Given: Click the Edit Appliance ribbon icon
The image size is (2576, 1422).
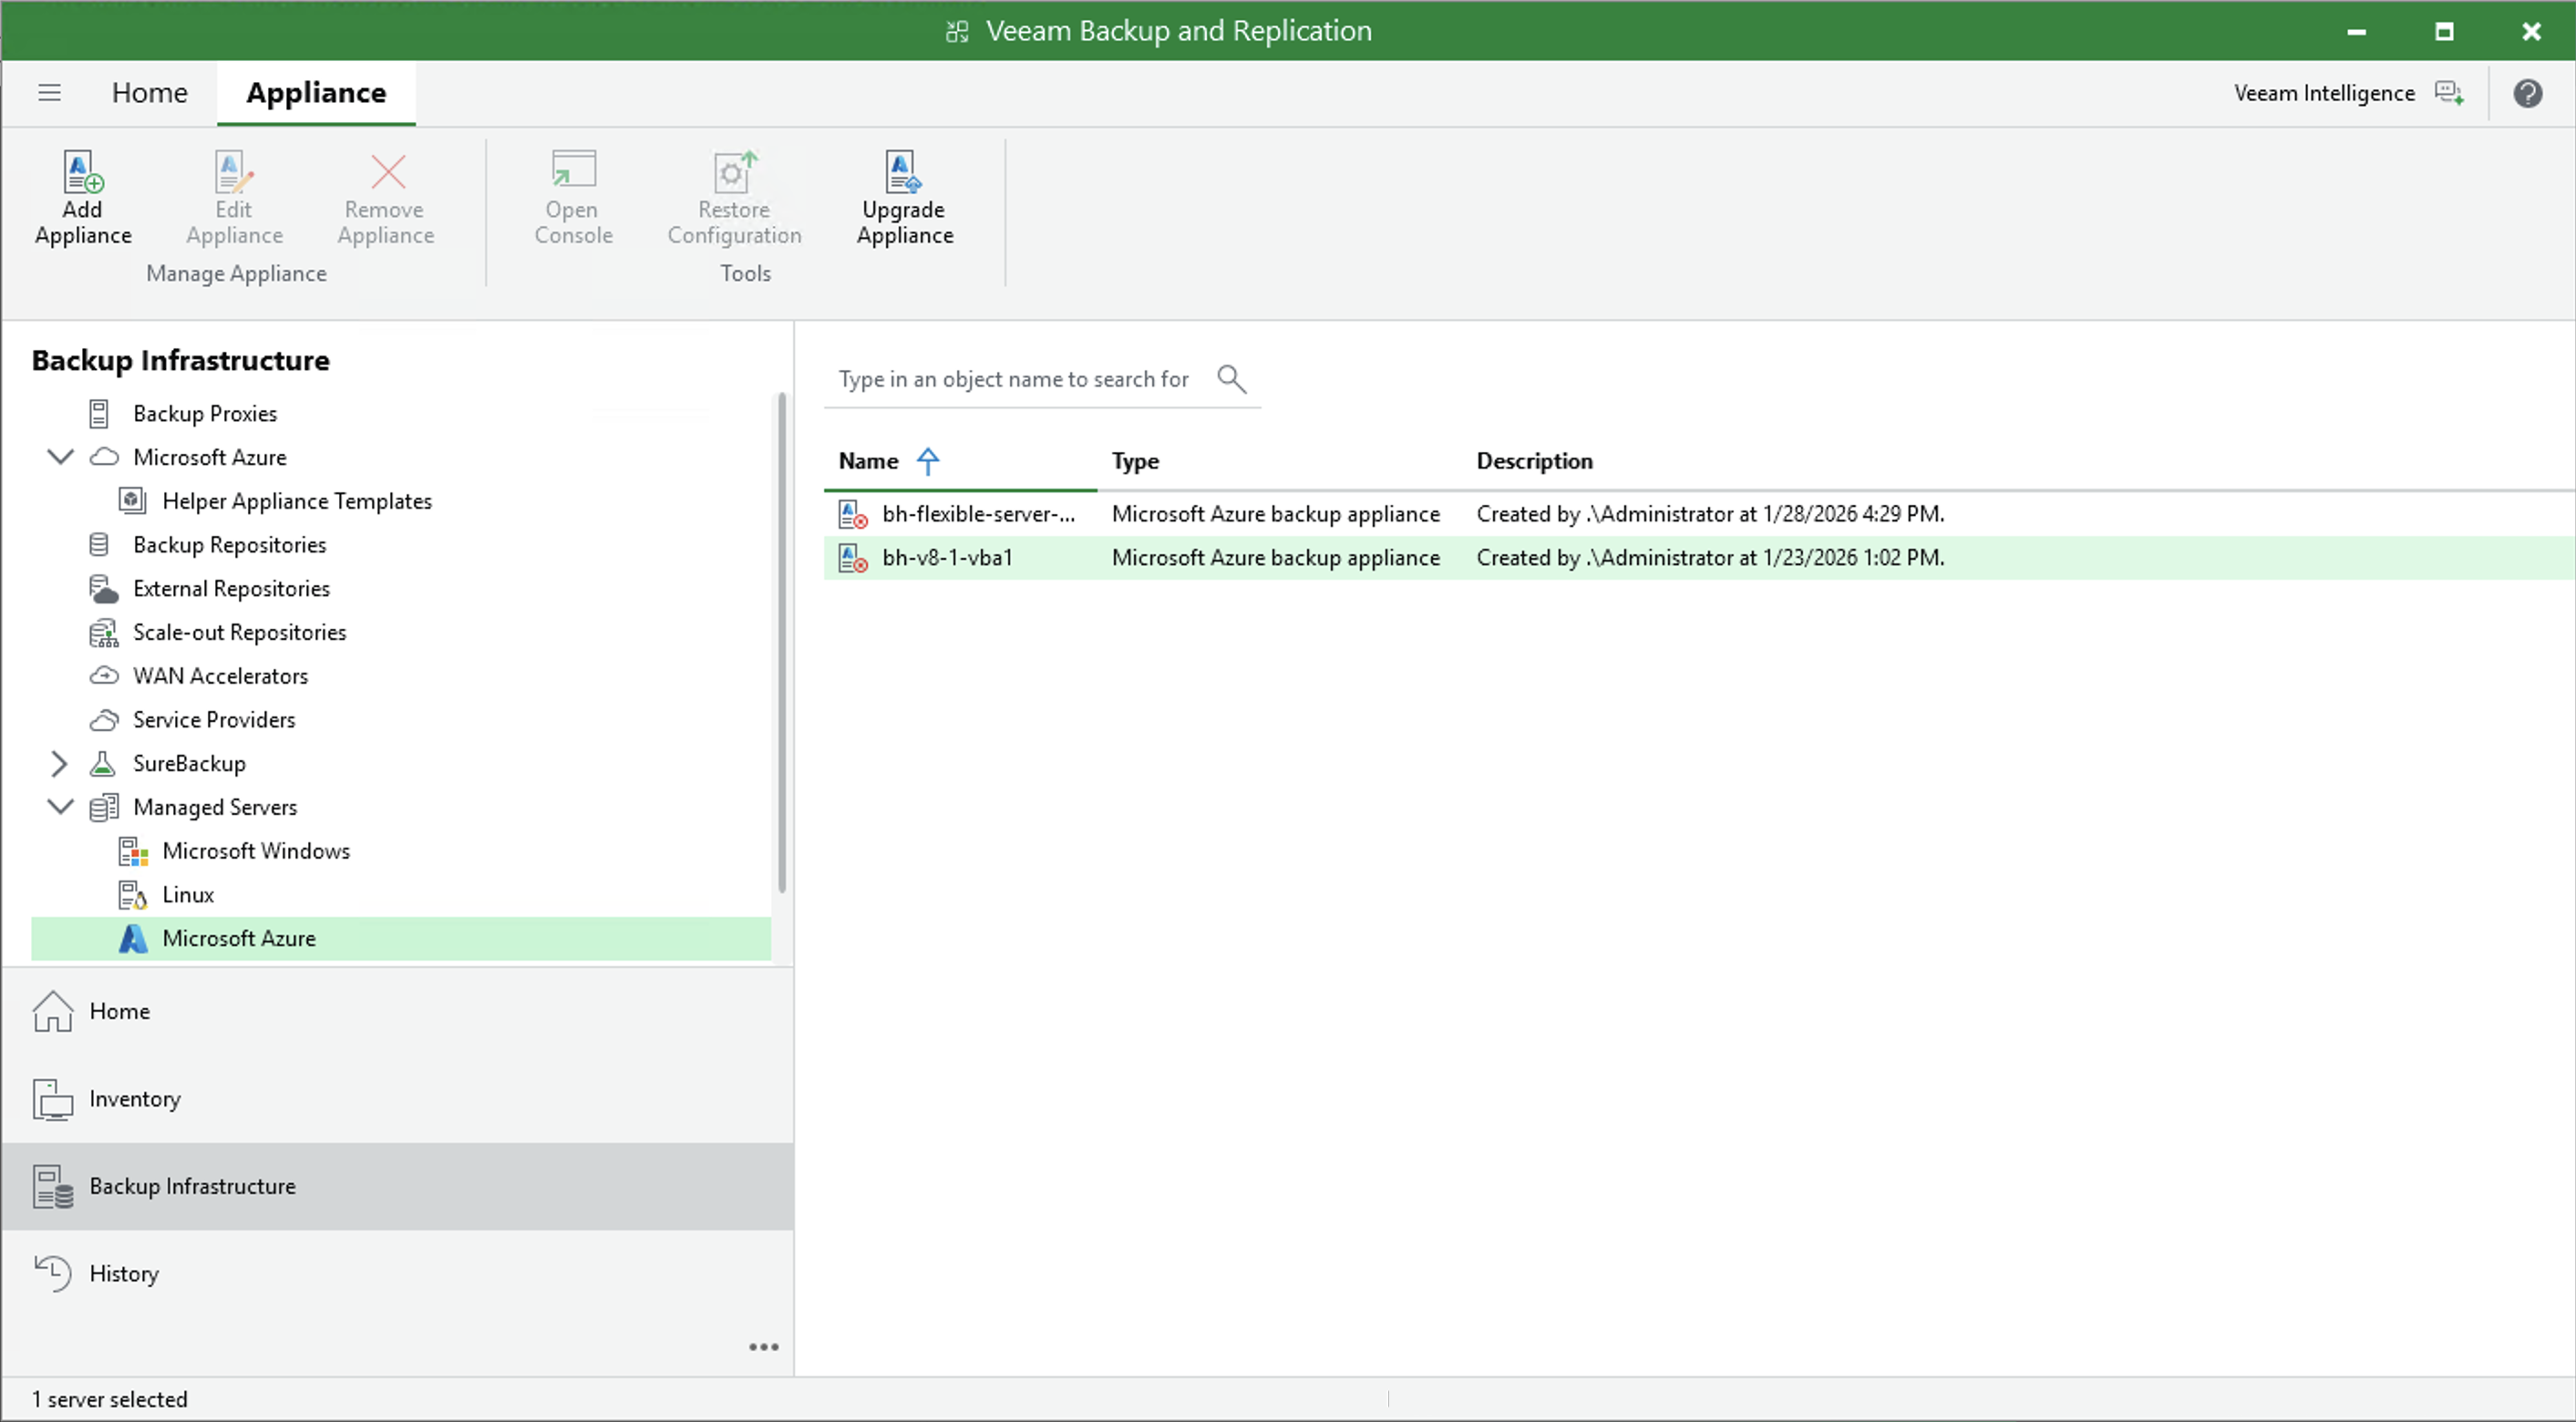Looking at the screenshot, I should click(x=234, y=172).
